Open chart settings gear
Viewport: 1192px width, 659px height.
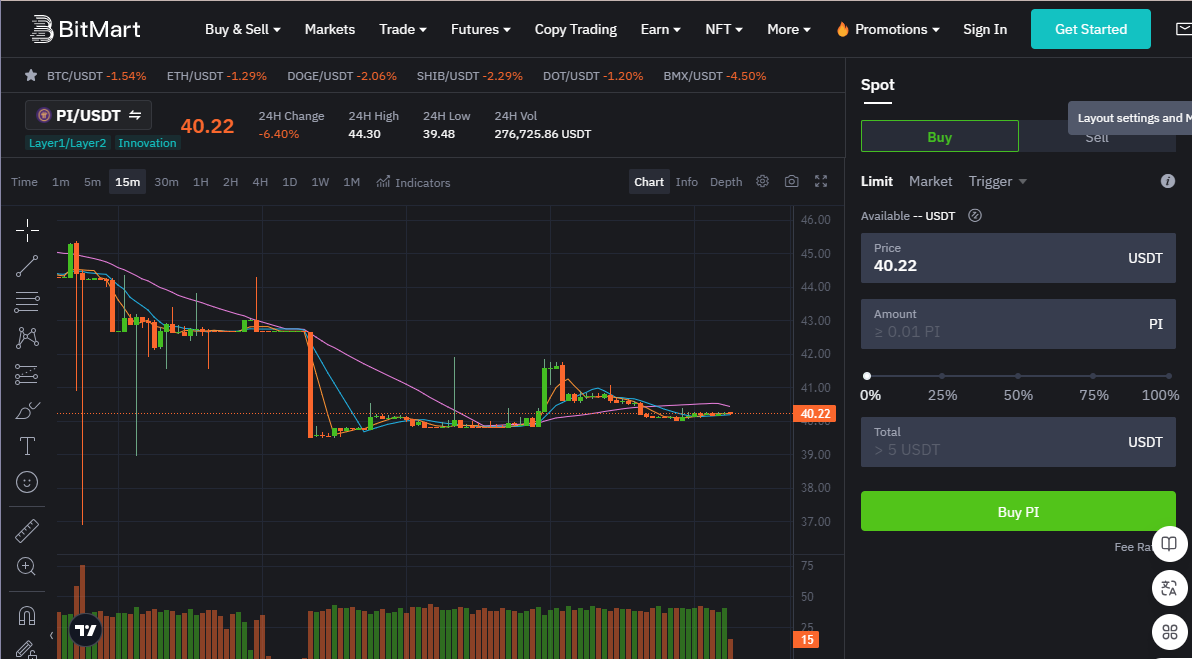(x=762, y=182)
